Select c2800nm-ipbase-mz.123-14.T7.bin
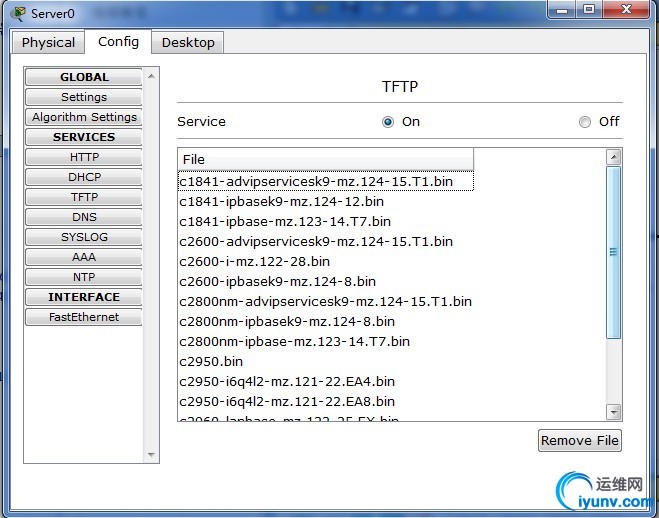Viewport: 659px width, 518px height. (326, 341)
